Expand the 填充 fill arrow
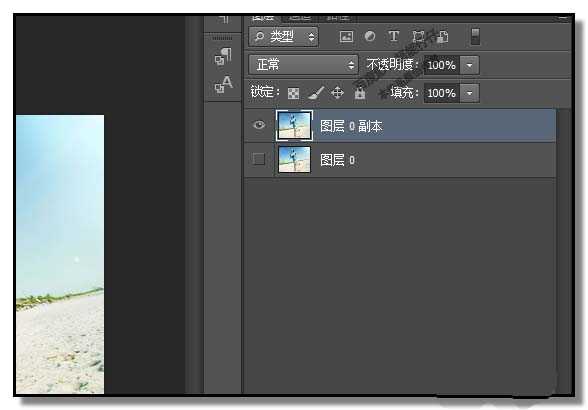 tap(470, 93)
